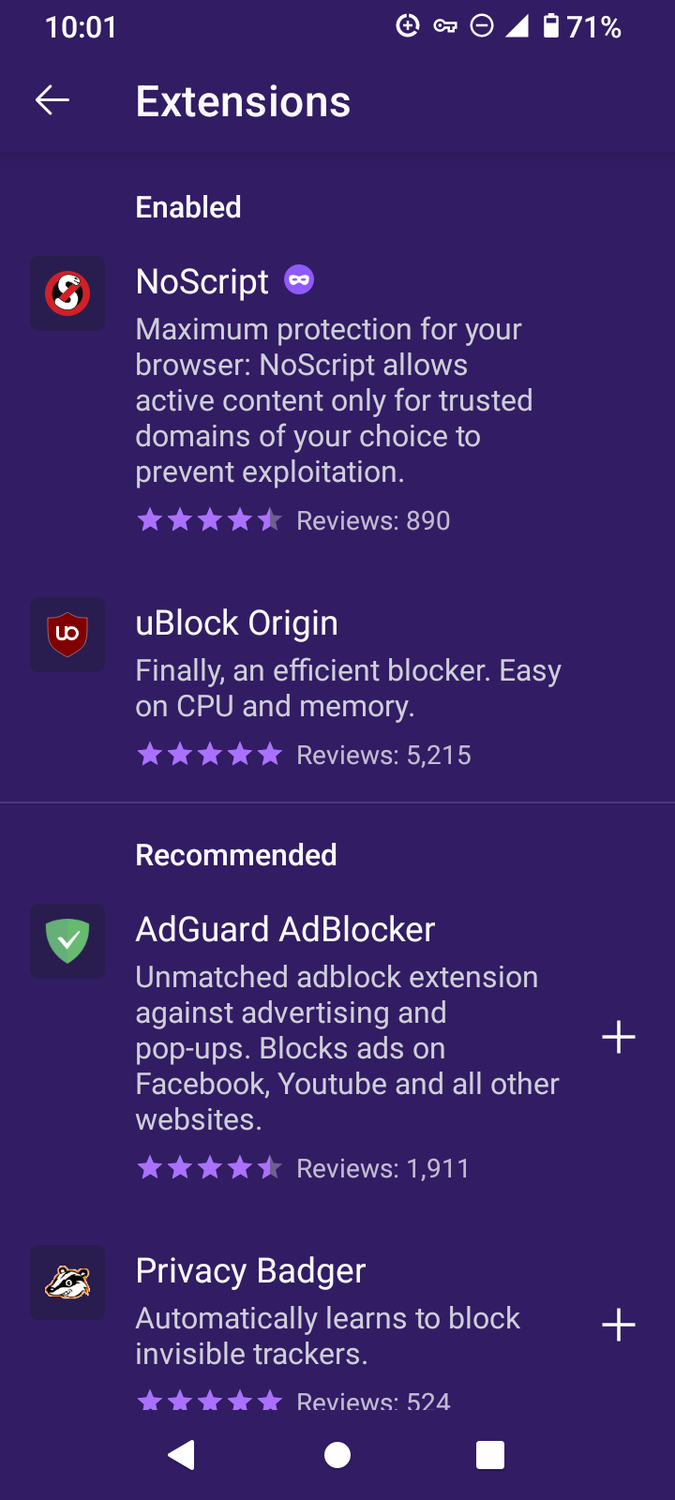The height and width of the screenshot is (1500, 675).
Task: Click the uBlock Origin shield icon
Action: tap(67, 634)
